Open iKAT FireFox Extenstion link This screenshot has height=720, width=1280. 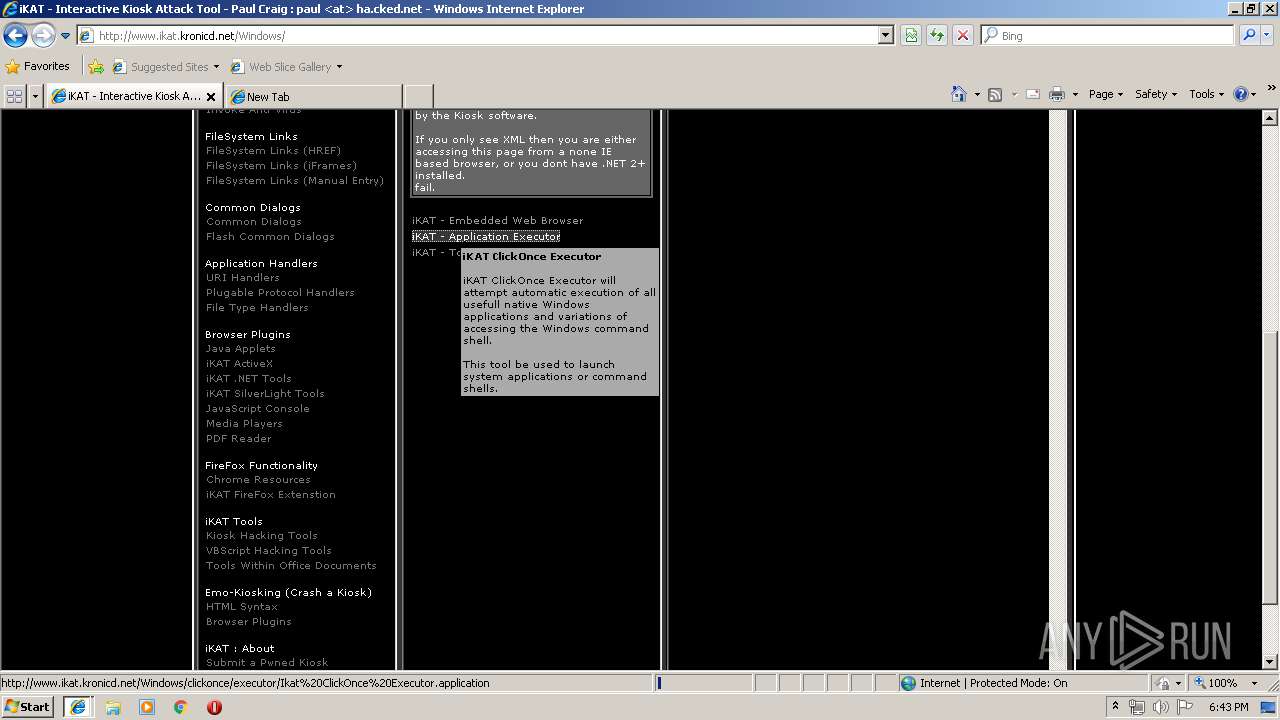coord(270,495)
